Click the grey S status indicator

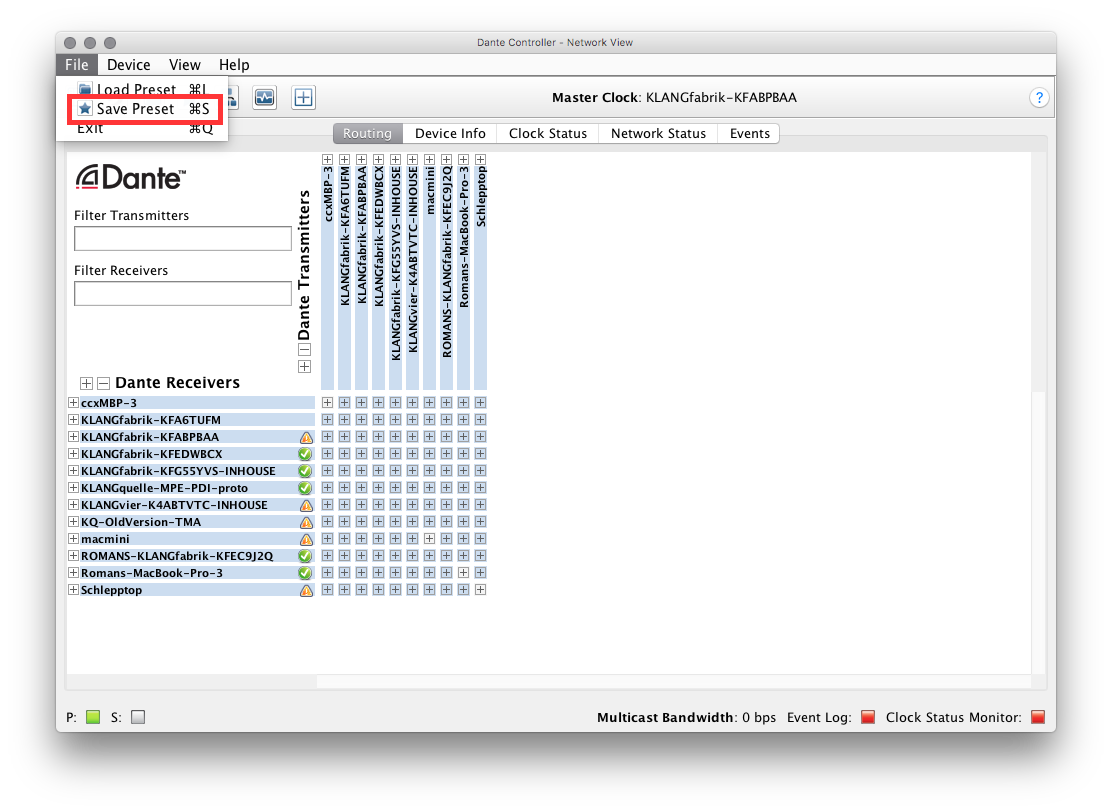[x=138, y=717]
